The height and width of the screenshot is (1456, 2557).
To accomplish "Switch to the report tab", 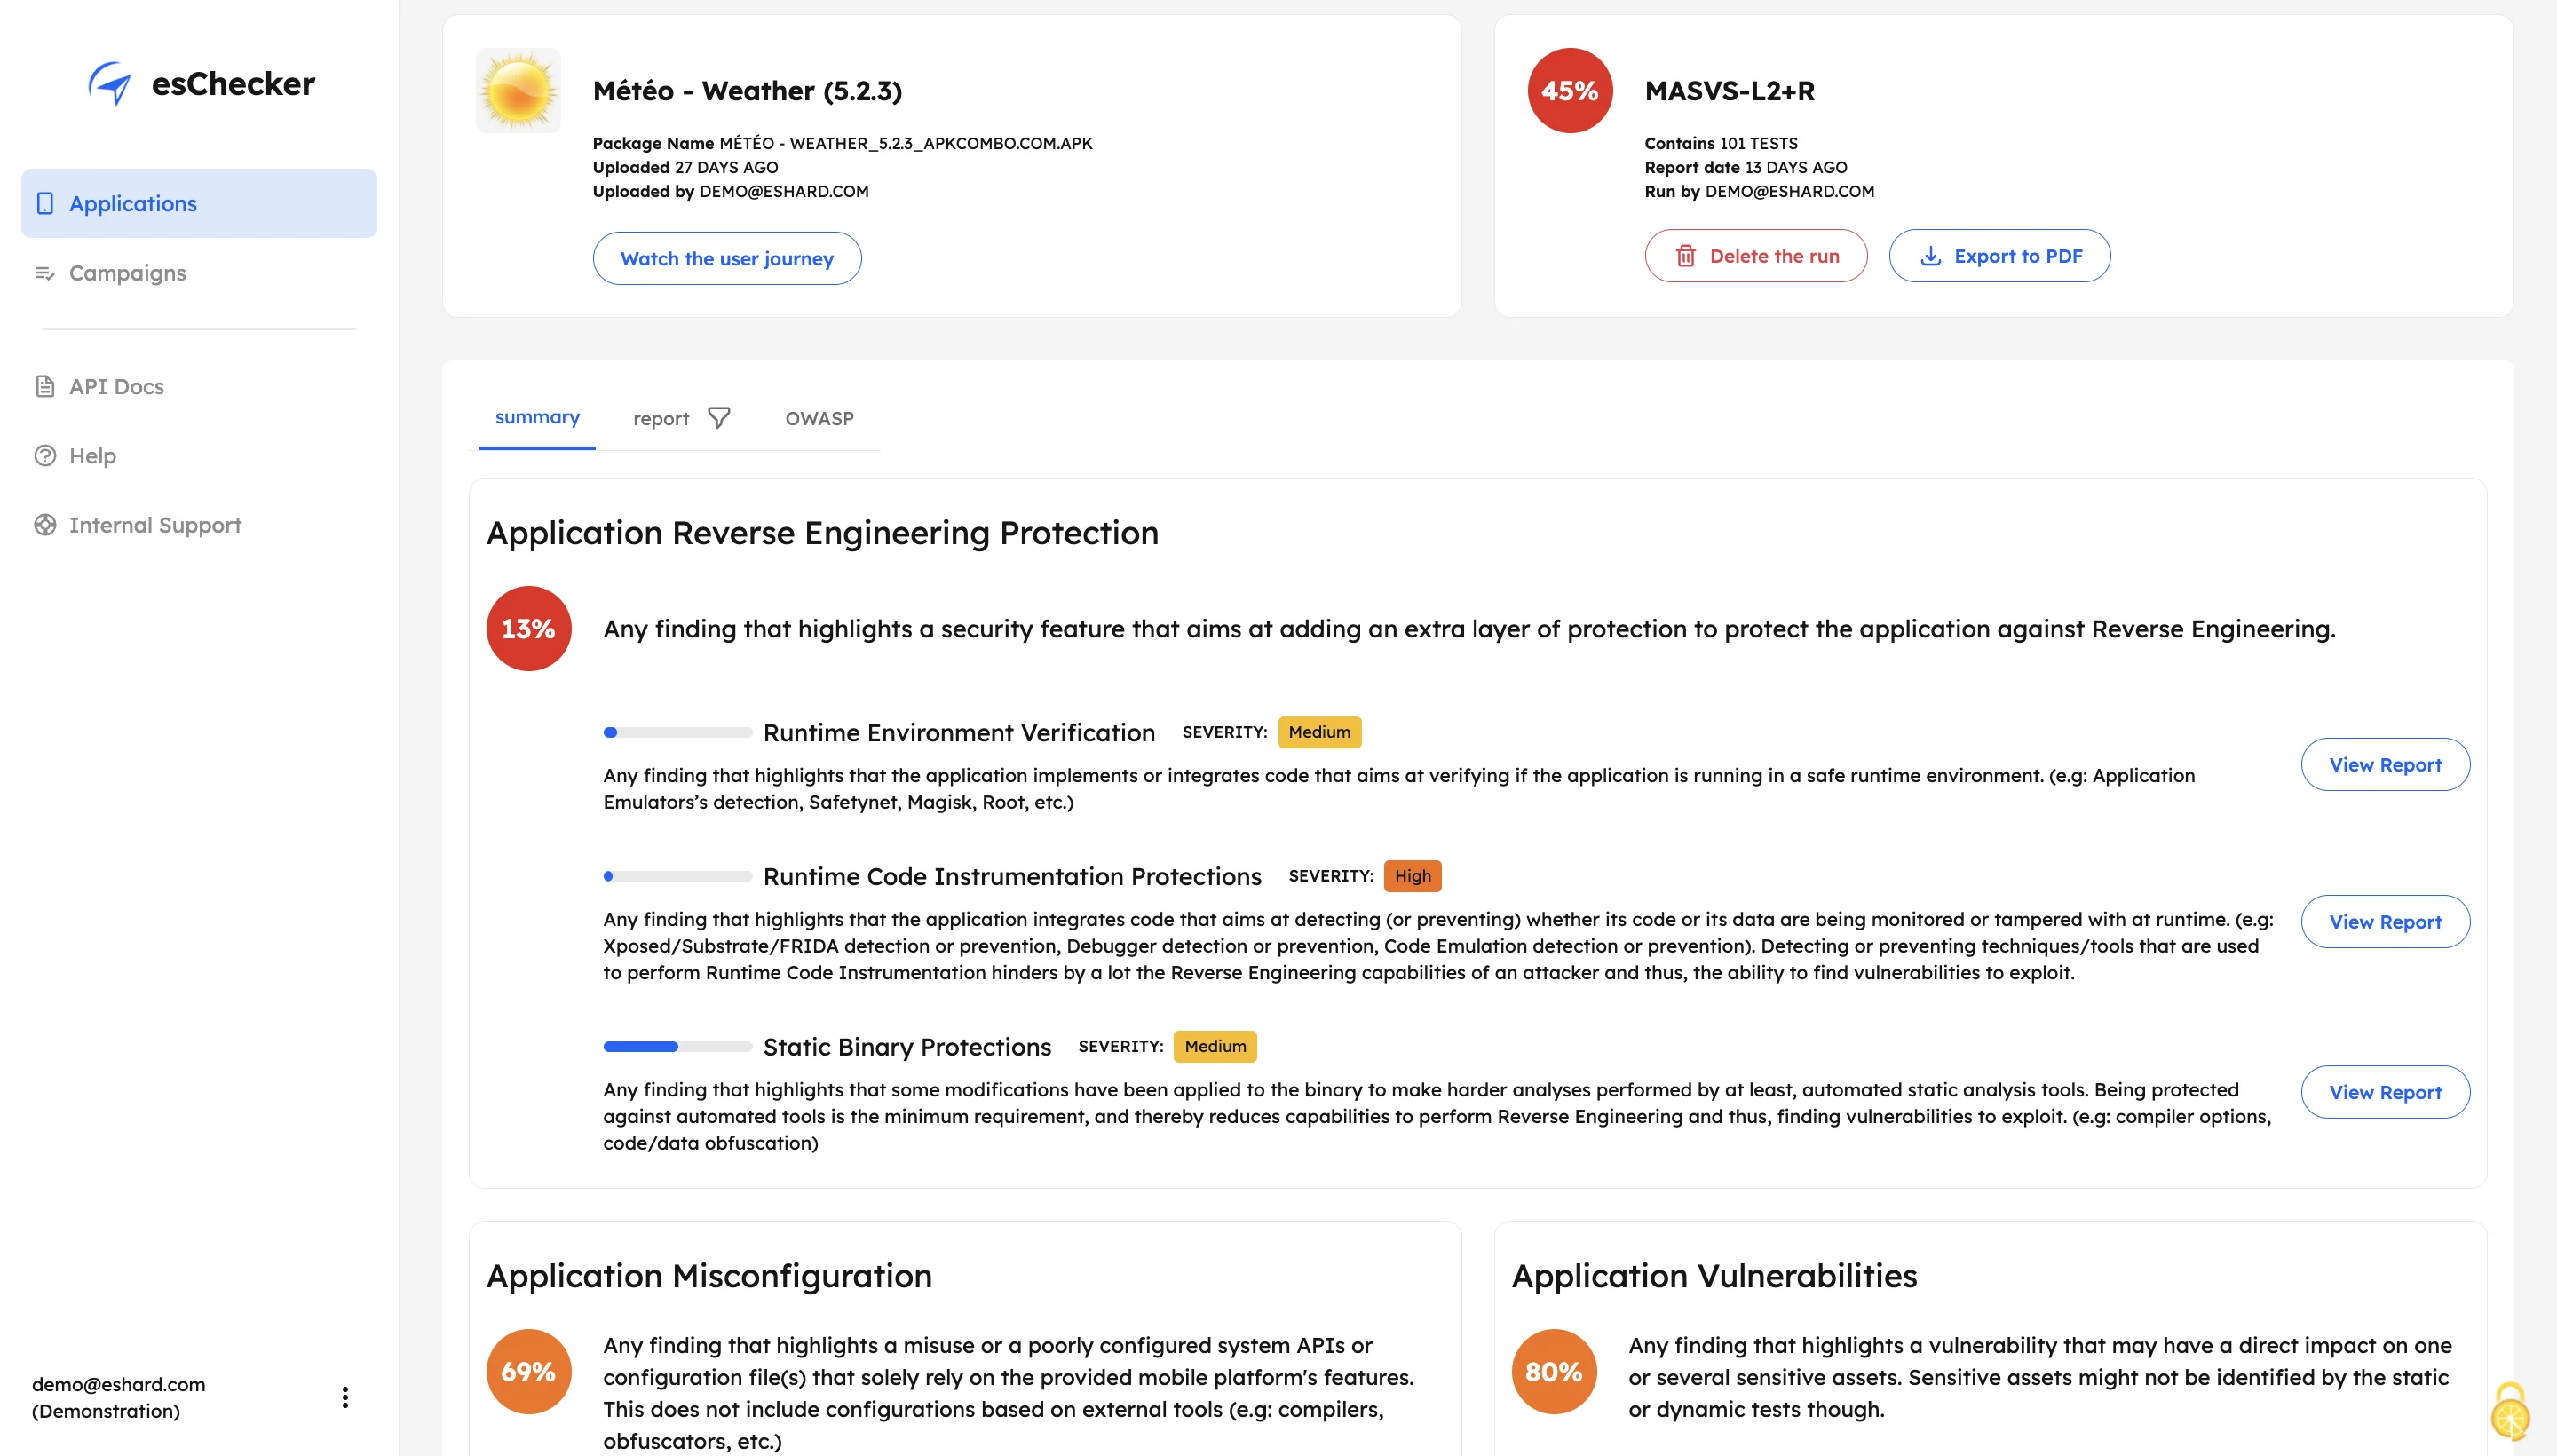I will click(x=661, y=418).
